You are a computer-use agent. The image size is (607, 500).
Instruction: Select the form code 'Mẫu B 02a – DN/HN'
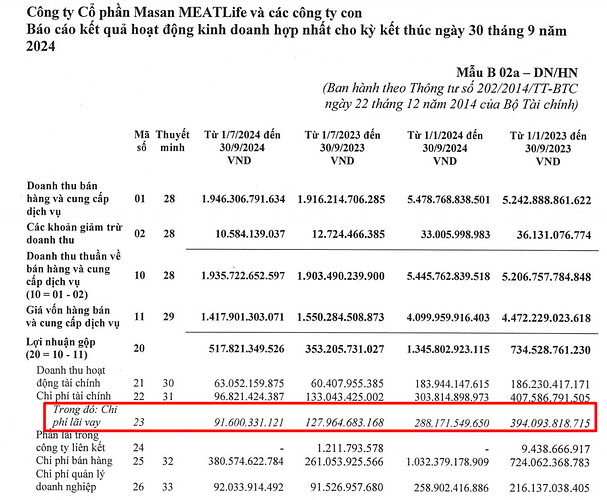517,72
